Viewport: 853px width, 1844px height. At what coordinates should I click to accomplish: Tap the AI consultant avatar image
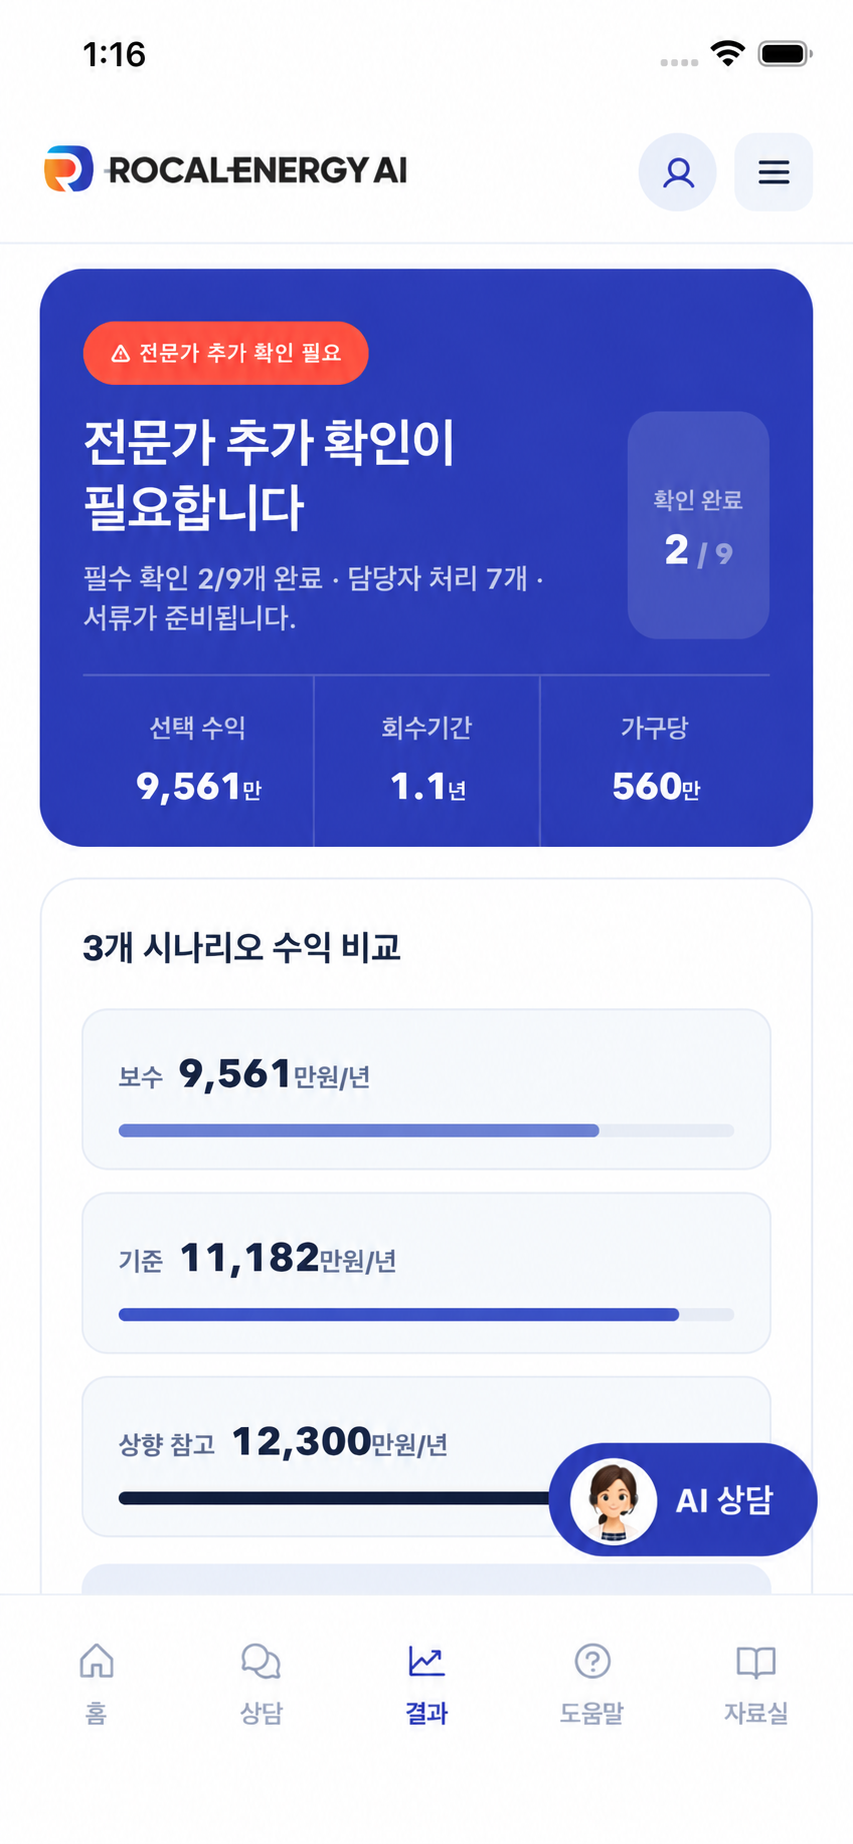[613, 1500]
